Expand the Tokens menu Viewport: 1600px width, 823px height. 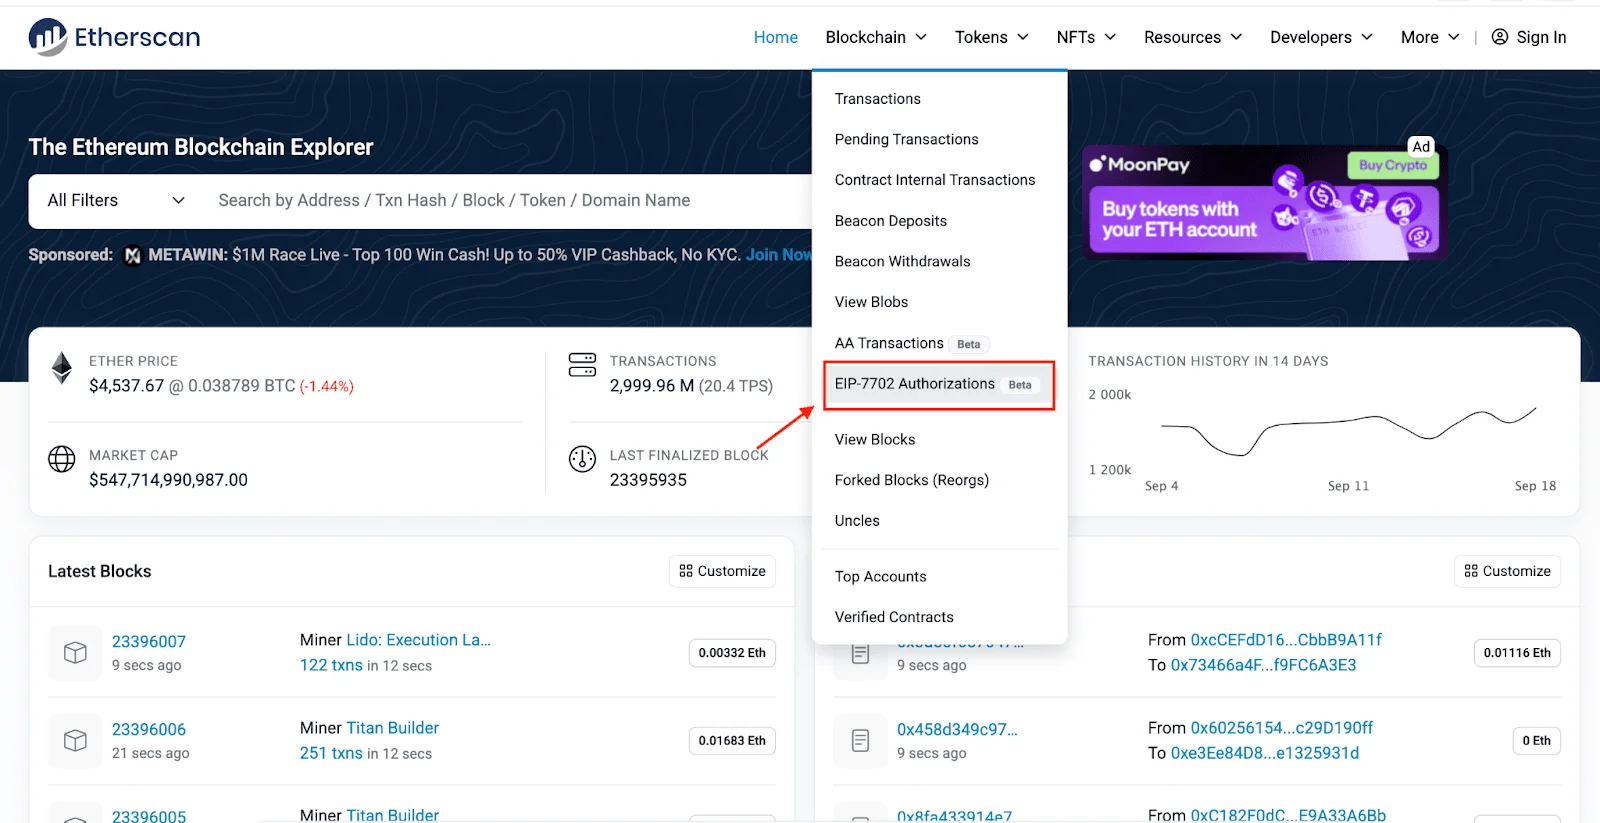click(991, 37)
